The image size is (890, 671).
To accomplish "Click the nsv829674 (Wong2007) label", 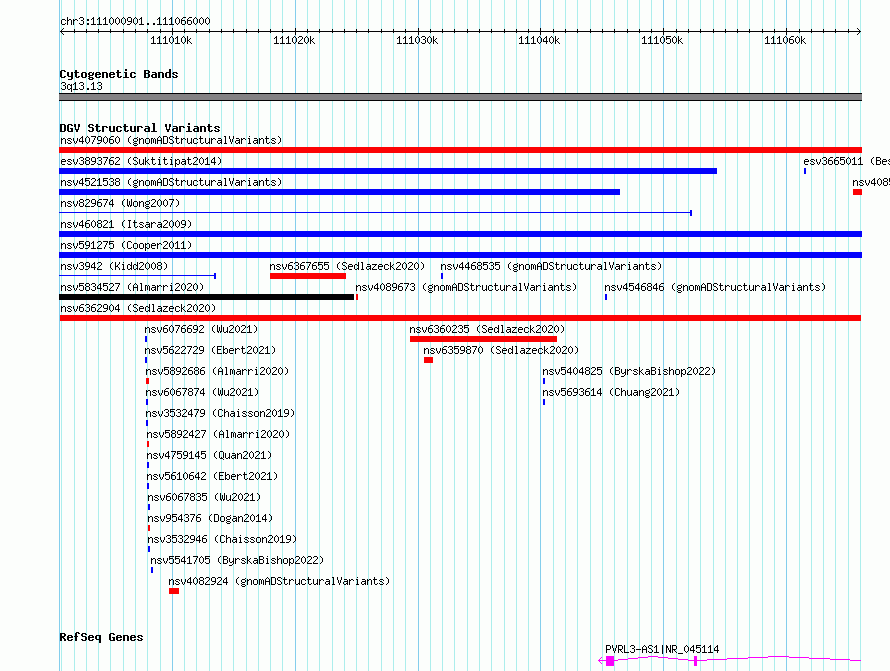I will pos(120,203).
